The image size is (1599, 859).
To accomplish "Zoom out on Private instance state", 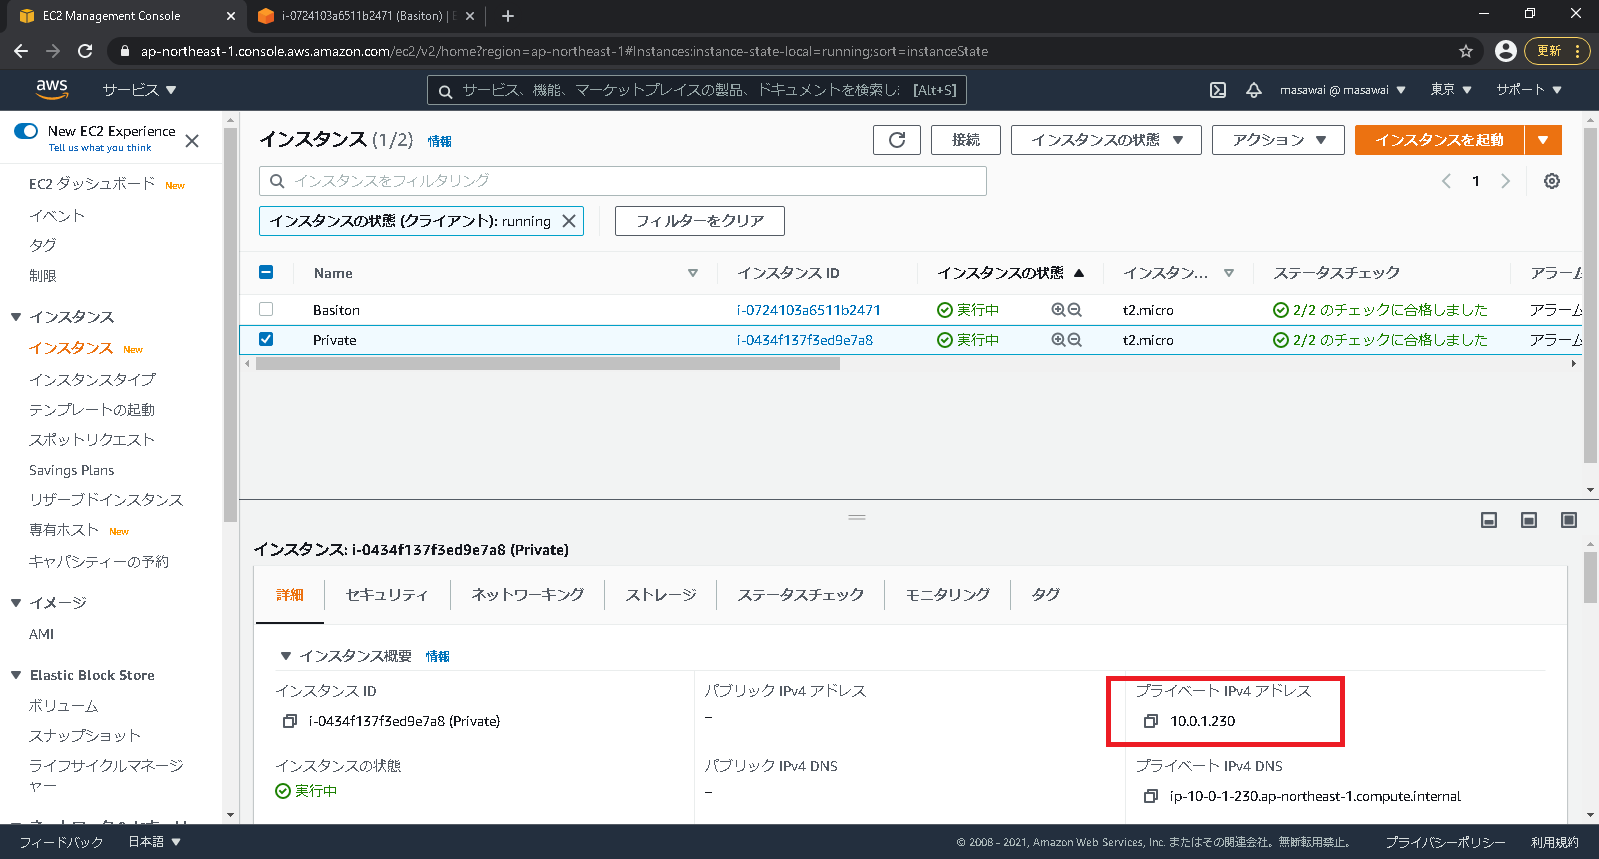I will 1075,340.
